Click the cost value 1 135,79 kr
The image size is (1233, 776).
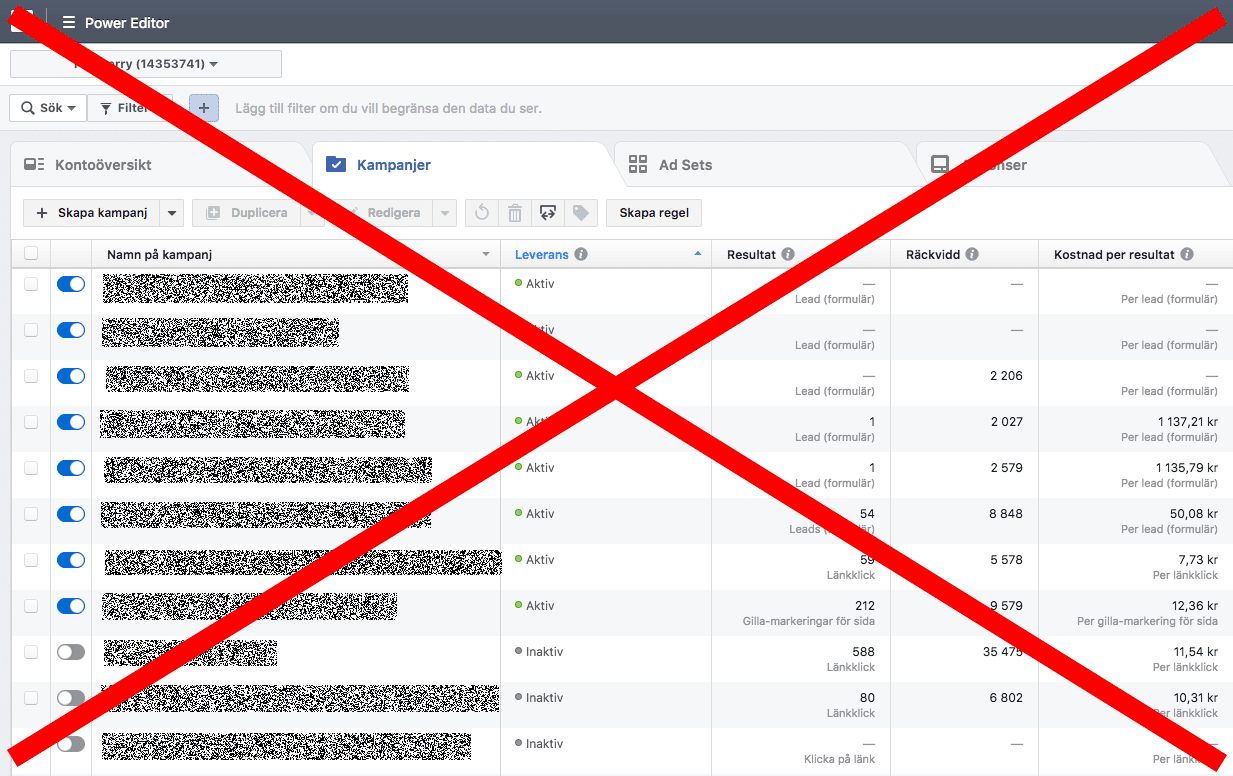click(x=1186, y=468)
